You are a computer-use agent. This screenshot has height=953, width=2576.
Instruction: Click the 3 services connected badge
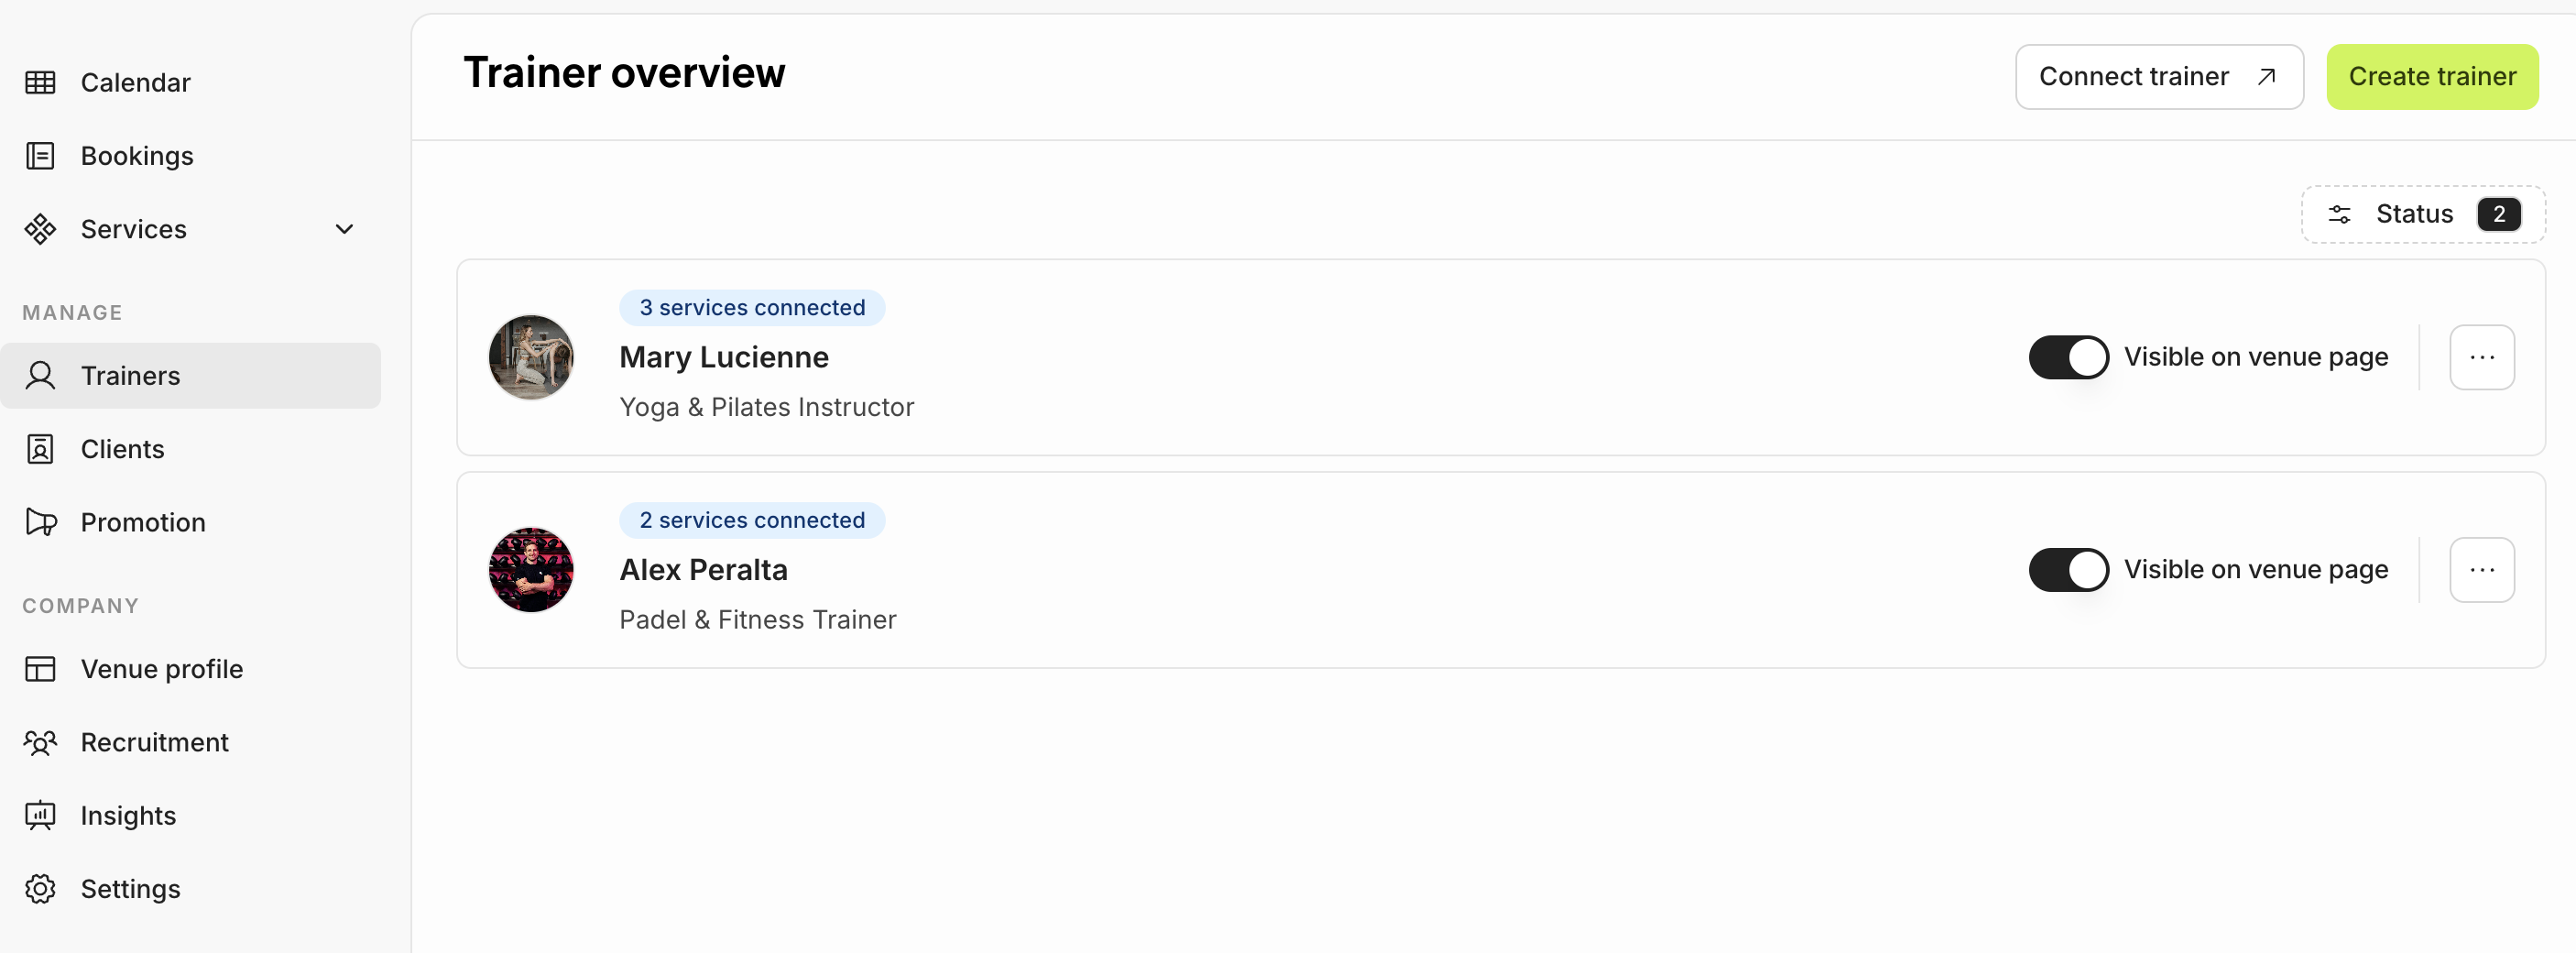click(752, 308)
